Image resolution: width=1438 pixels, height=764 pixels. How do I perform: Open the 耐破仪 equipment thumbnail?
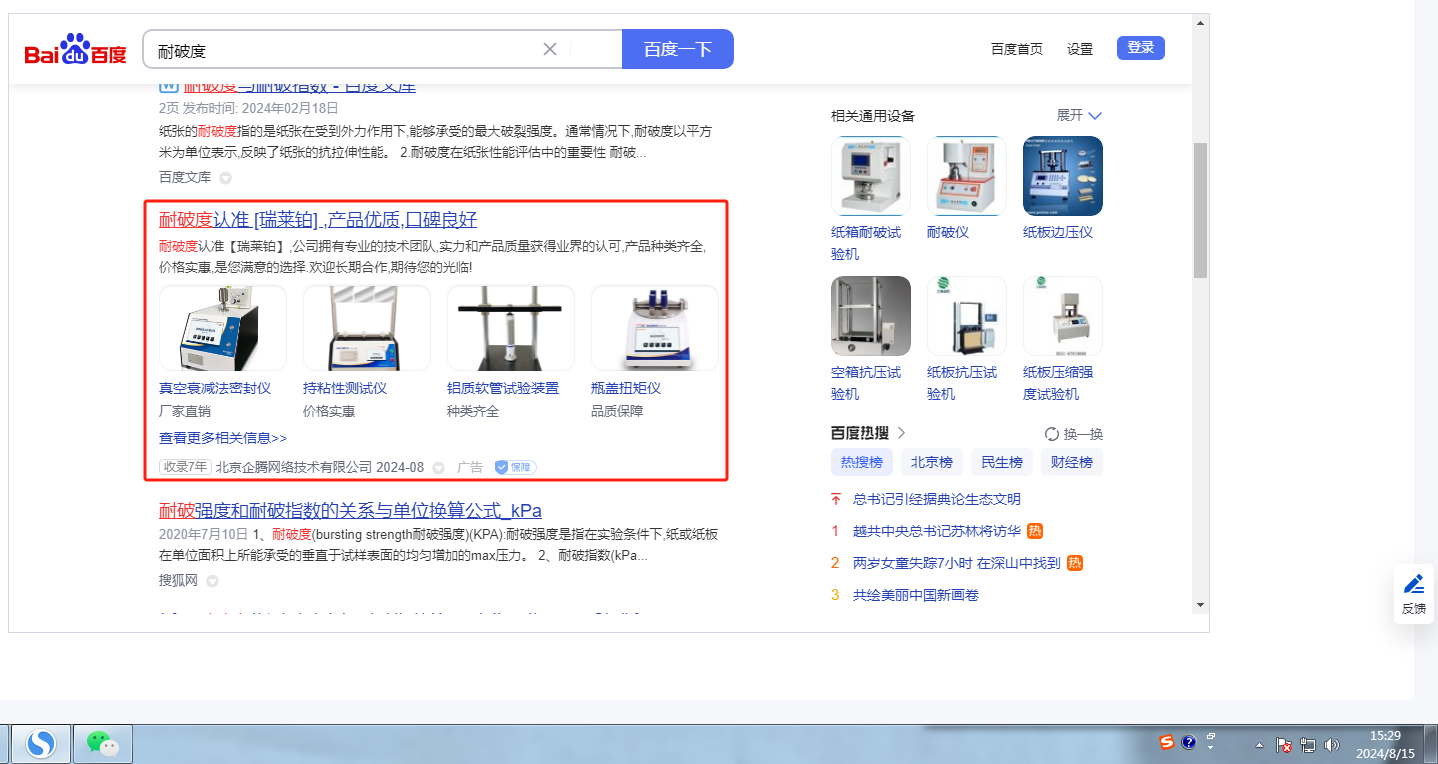pos(967,176)
